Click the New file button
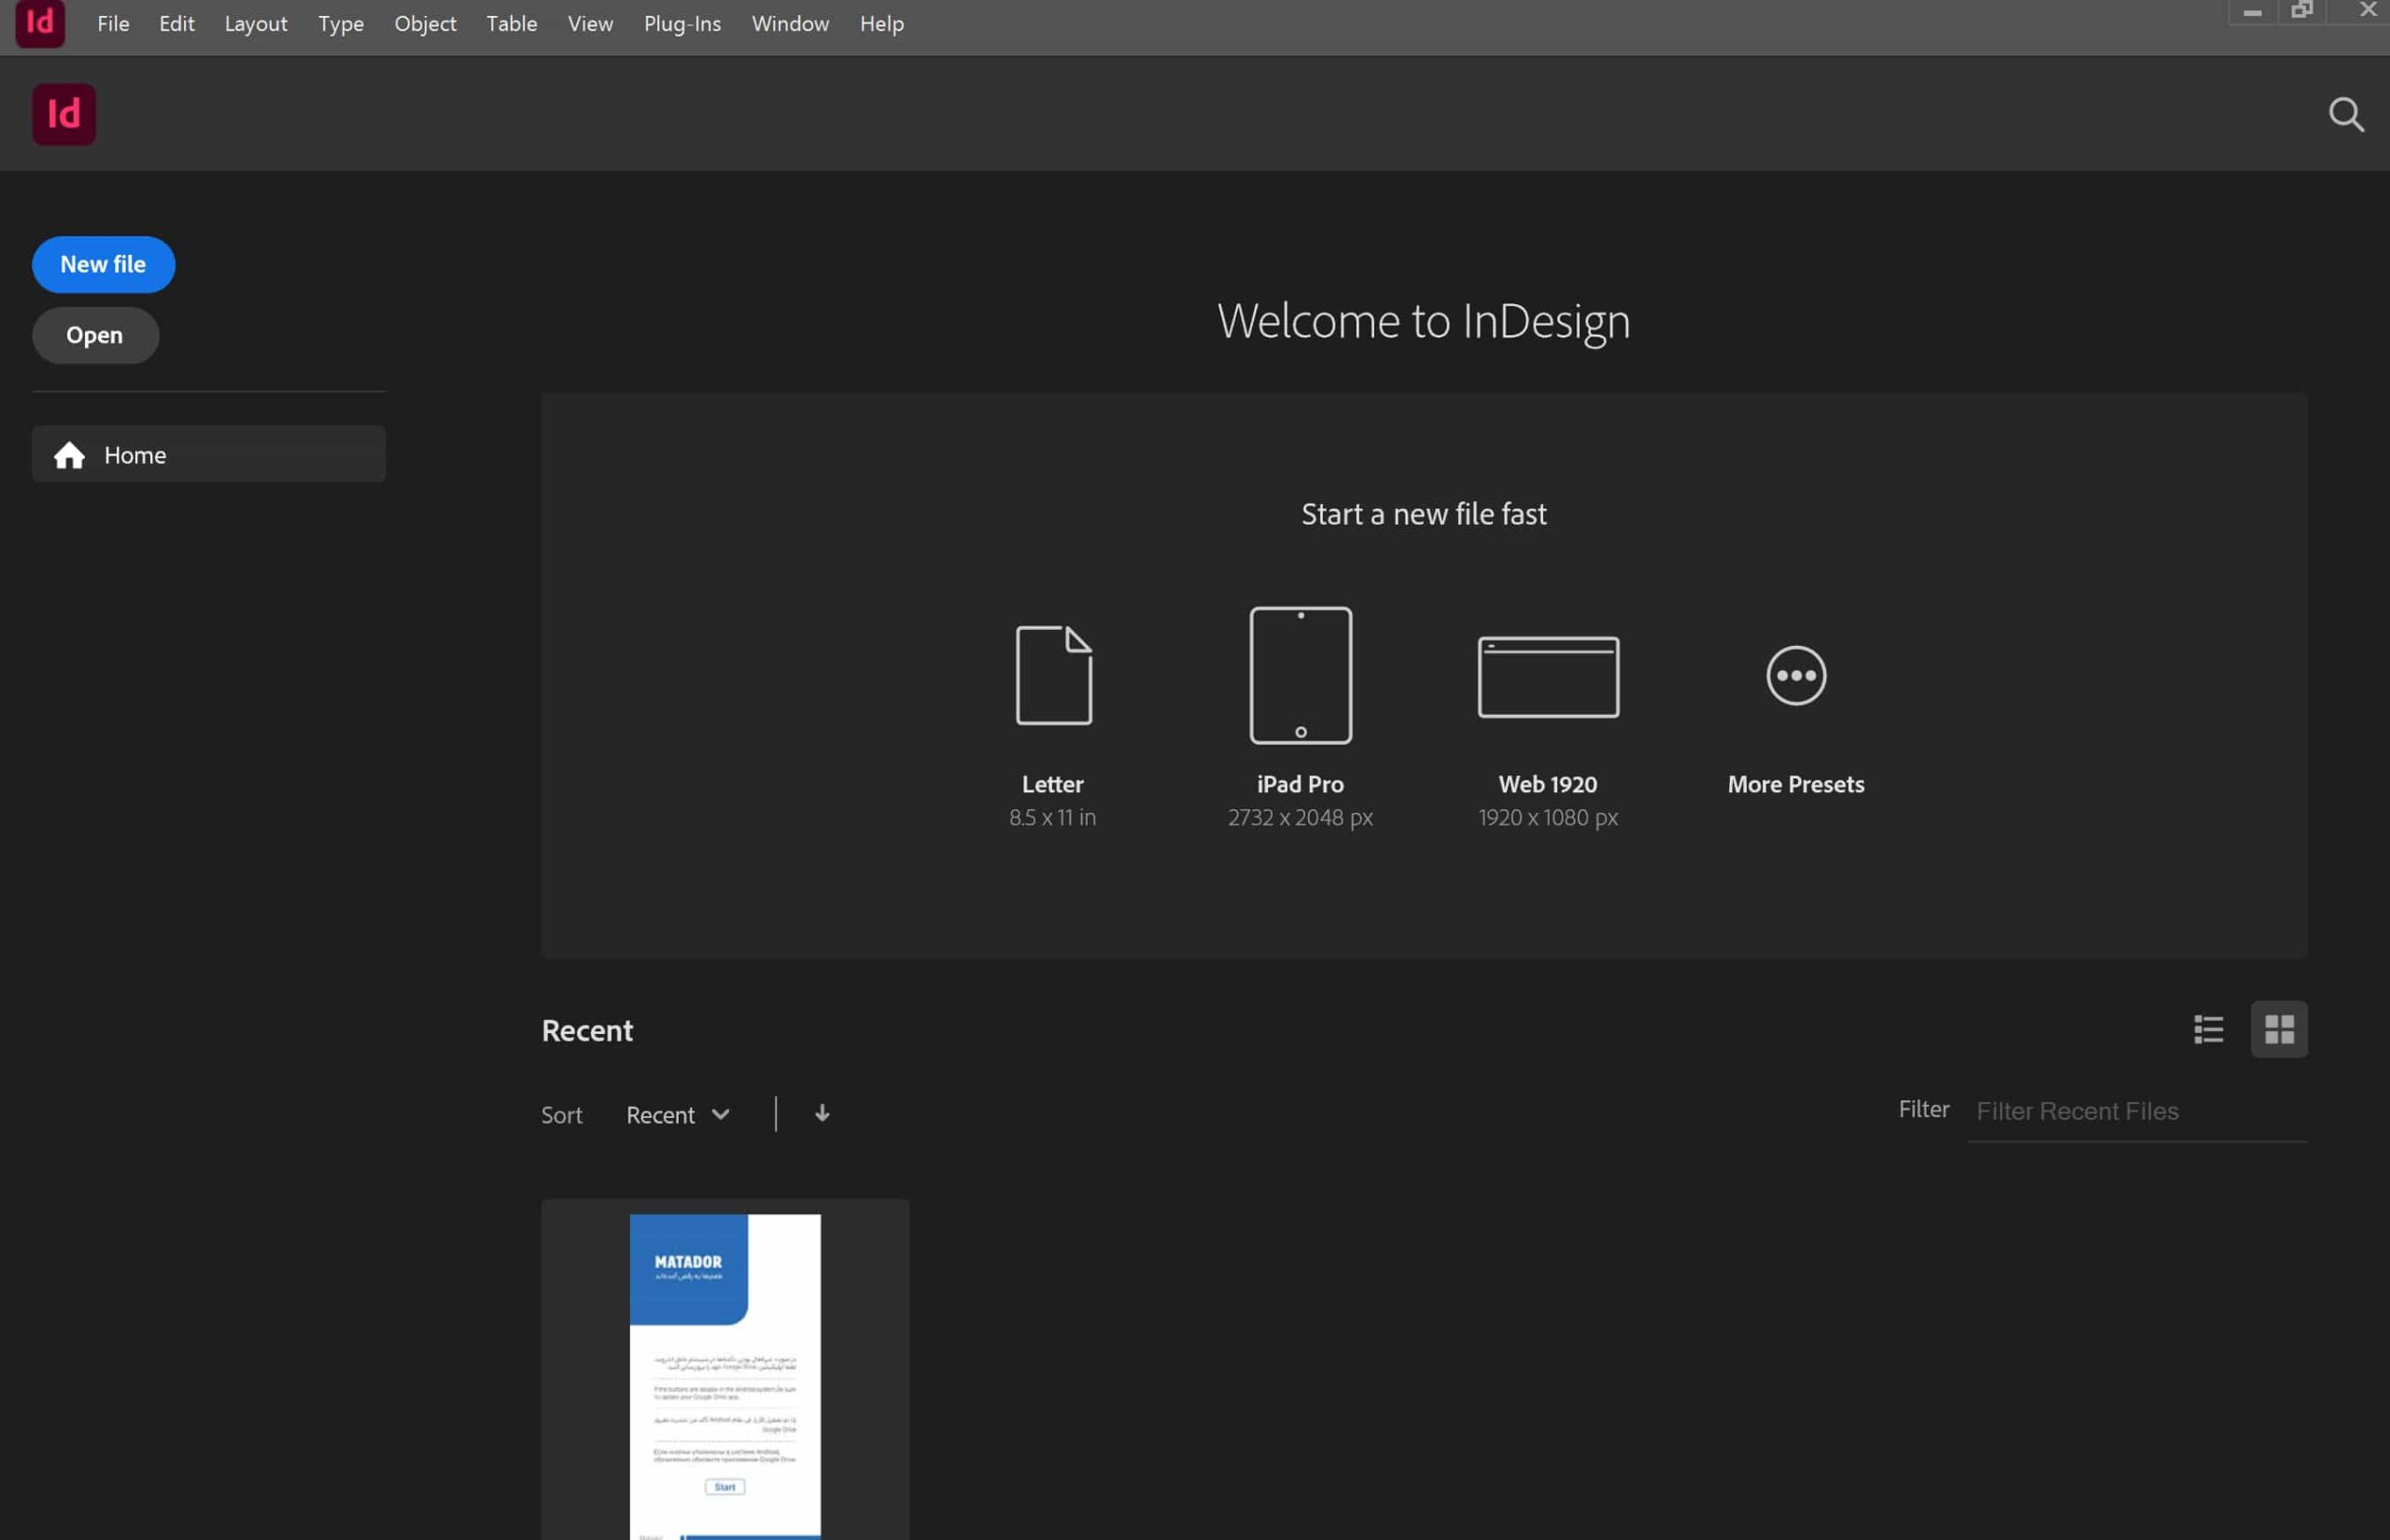The width and height of the screenshot is (2390, 1540). [103, 264]
